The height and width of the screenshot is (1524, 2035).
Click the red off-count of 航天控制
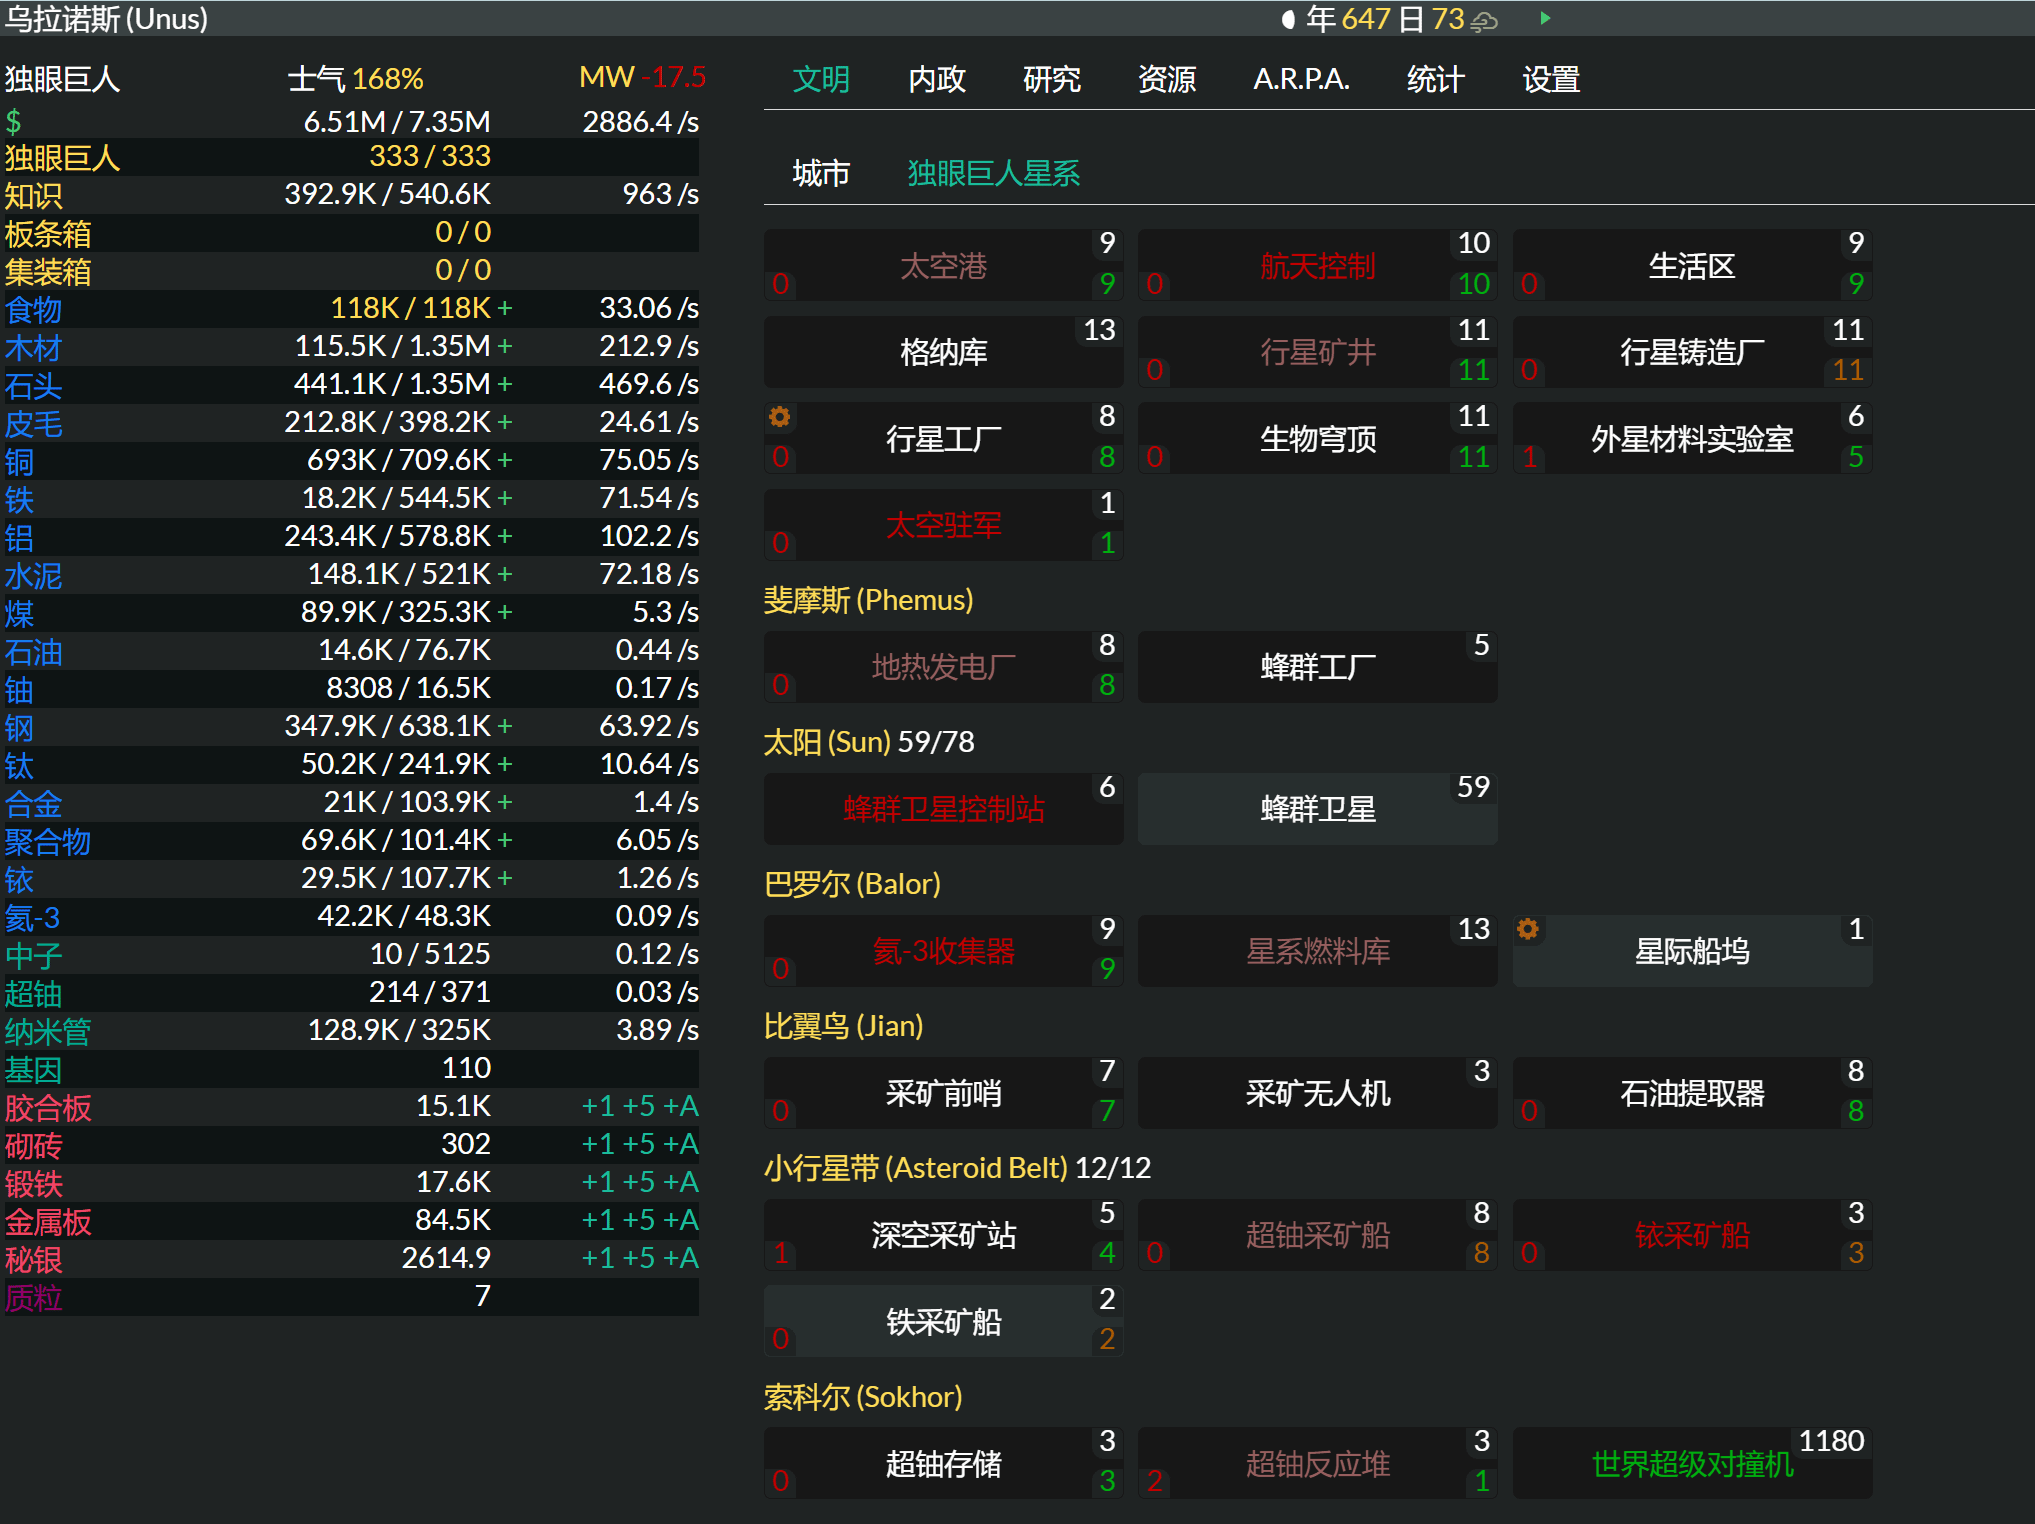(x=1154, y=284)
